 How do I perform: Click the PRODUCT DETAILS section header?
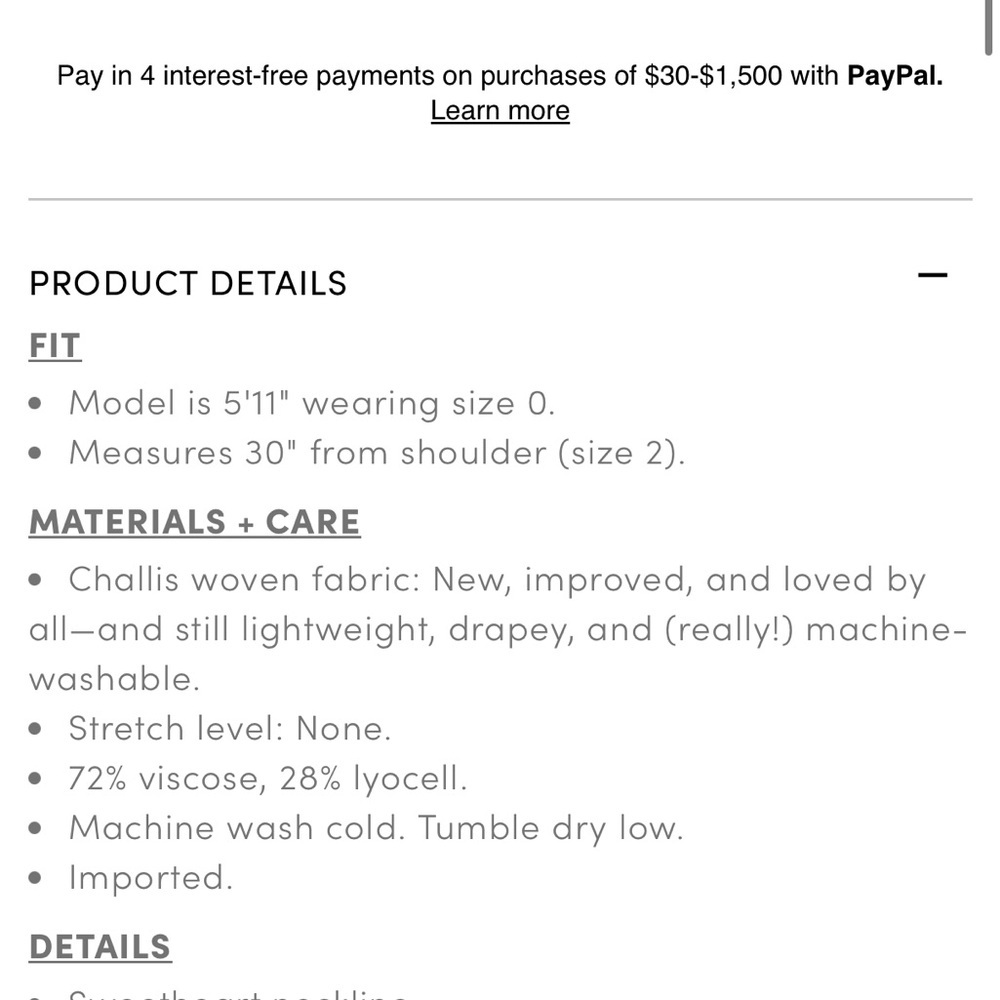point(188,283)
